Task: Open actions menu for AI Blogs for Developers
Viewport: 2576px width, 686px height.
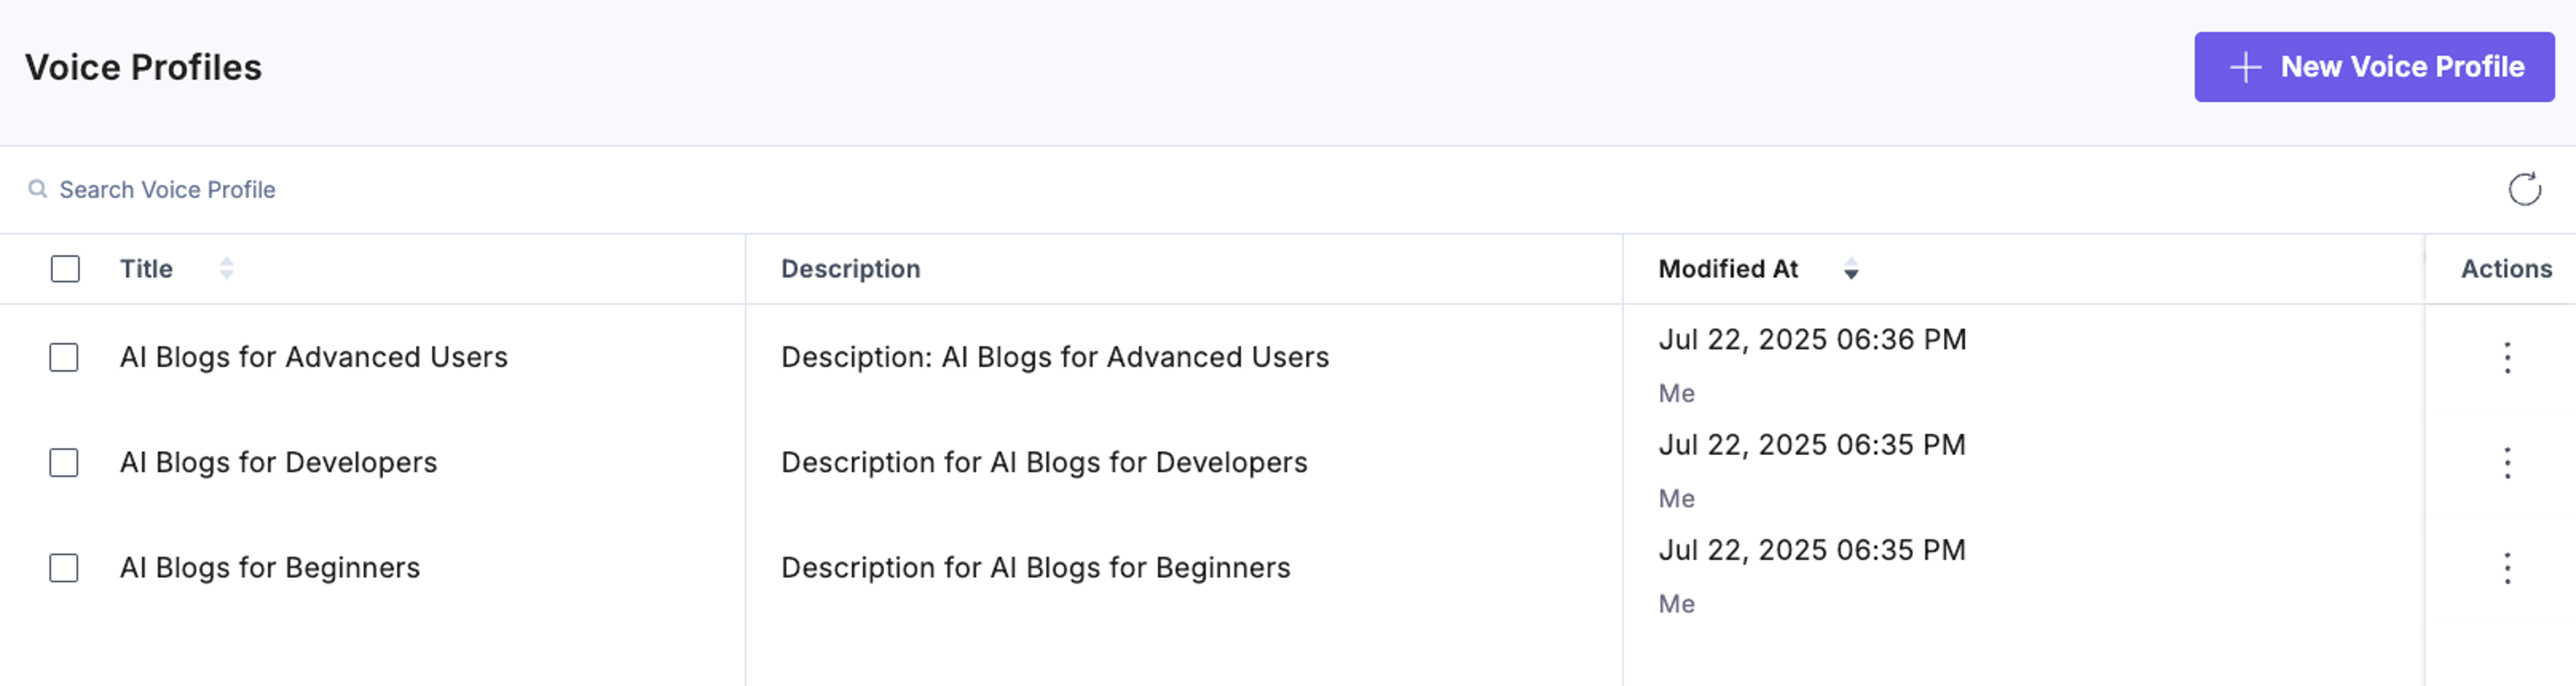Action: pyautogui.click(x=2507, y=463)
